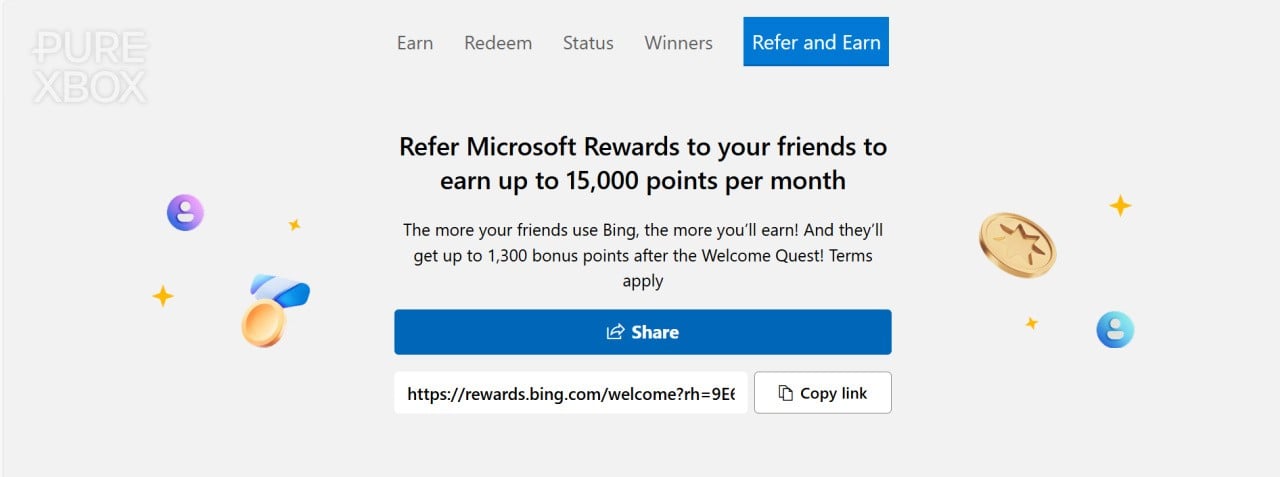Viewport: 1280px width, 477px height.
Task: Switch to the Redeem tab
Action: pos(498,43)
